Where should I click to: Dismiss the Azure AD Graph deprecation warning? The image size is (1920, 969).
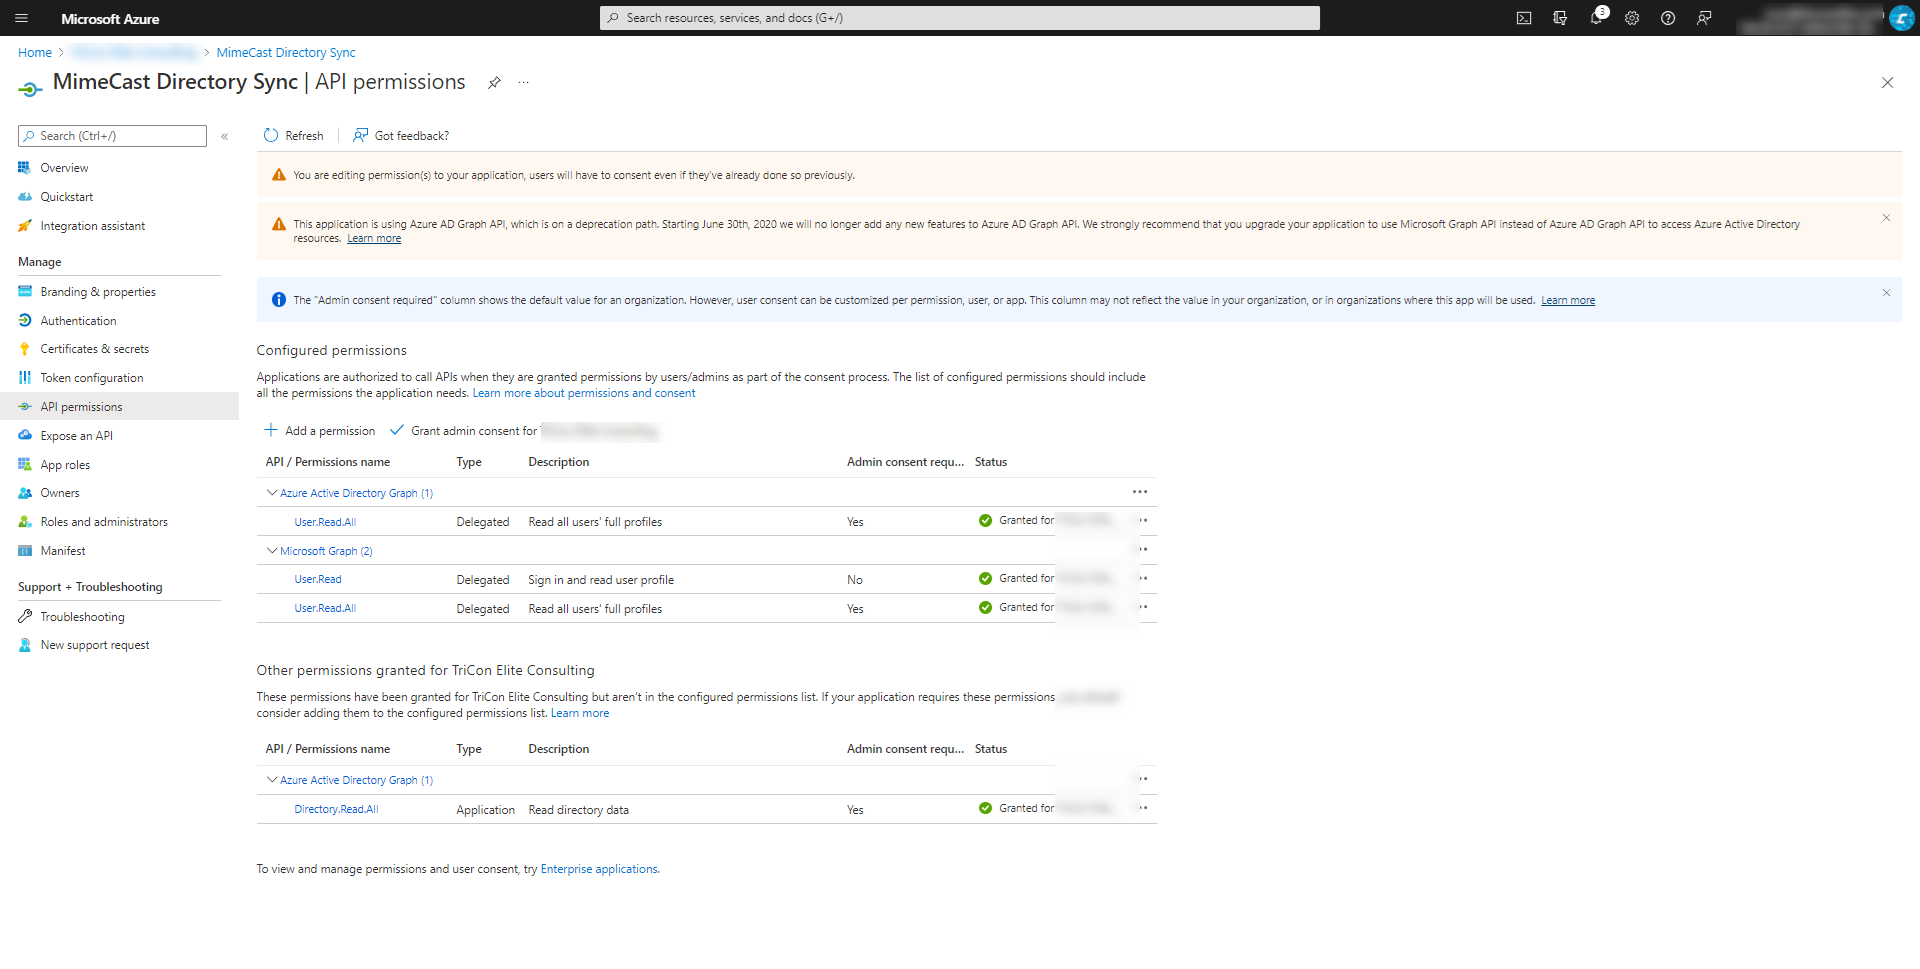tap(1886, 218)
